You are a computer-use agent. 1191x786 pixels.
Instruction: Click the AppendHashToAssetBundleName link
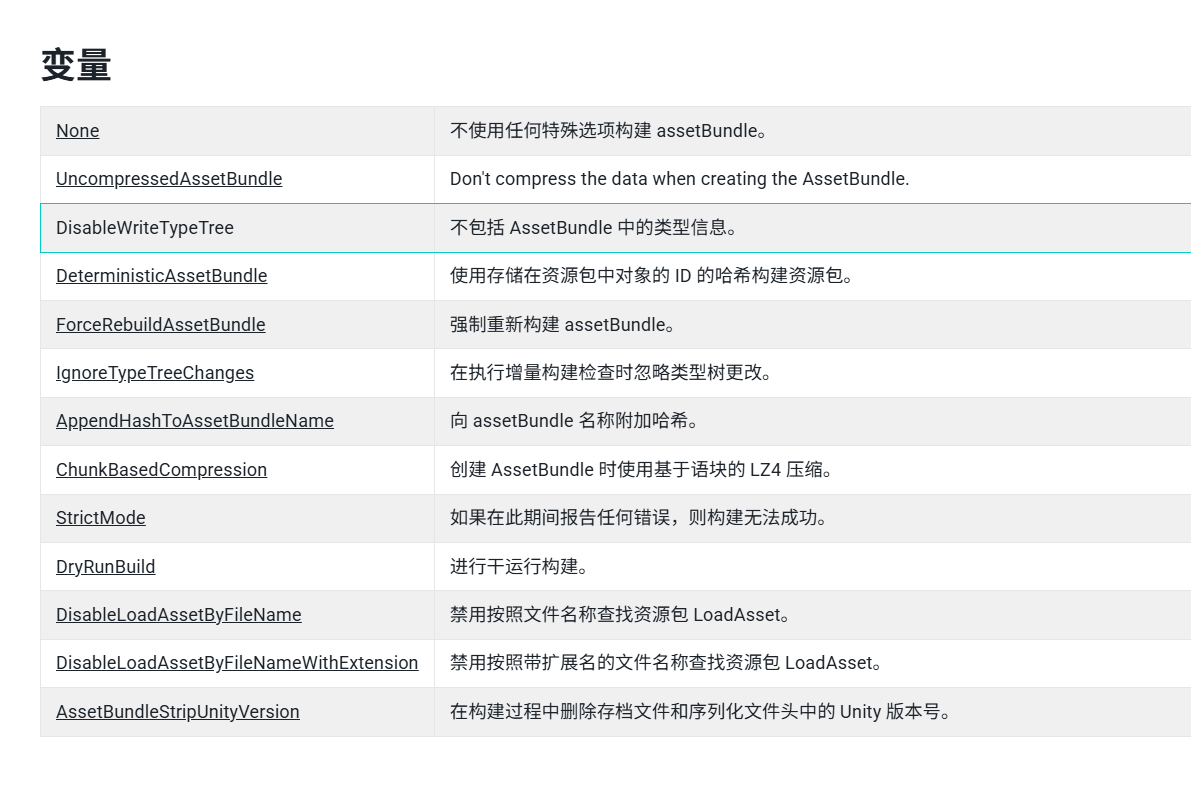click(x=194, y=420)
